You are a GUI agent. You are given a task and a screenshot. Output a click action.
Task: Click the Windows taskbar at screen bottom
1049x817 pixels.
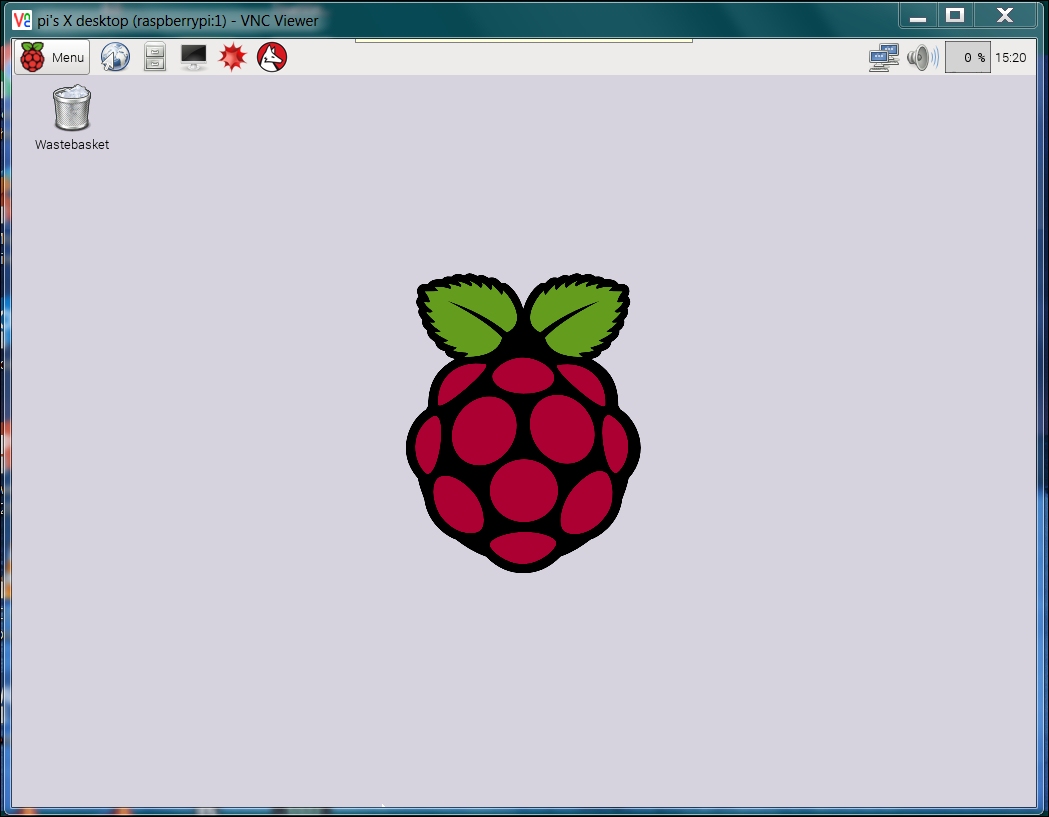point(524,810)
